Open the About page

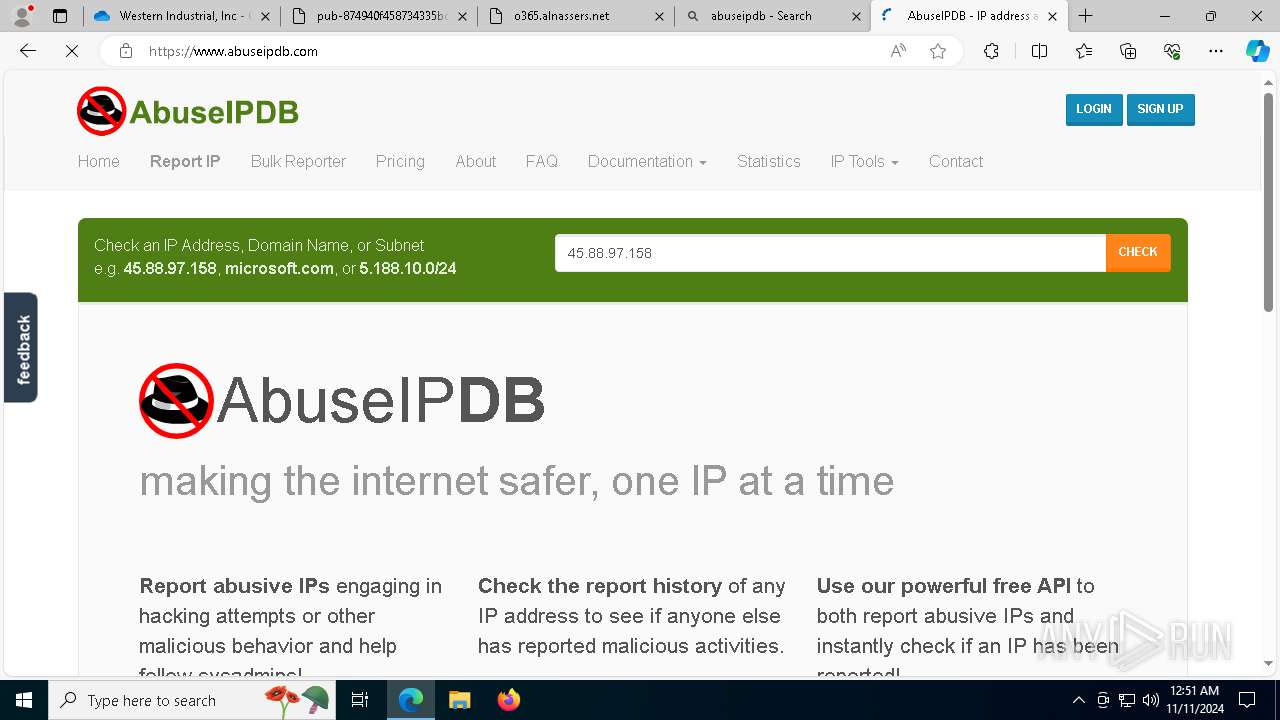coord(476,161)
